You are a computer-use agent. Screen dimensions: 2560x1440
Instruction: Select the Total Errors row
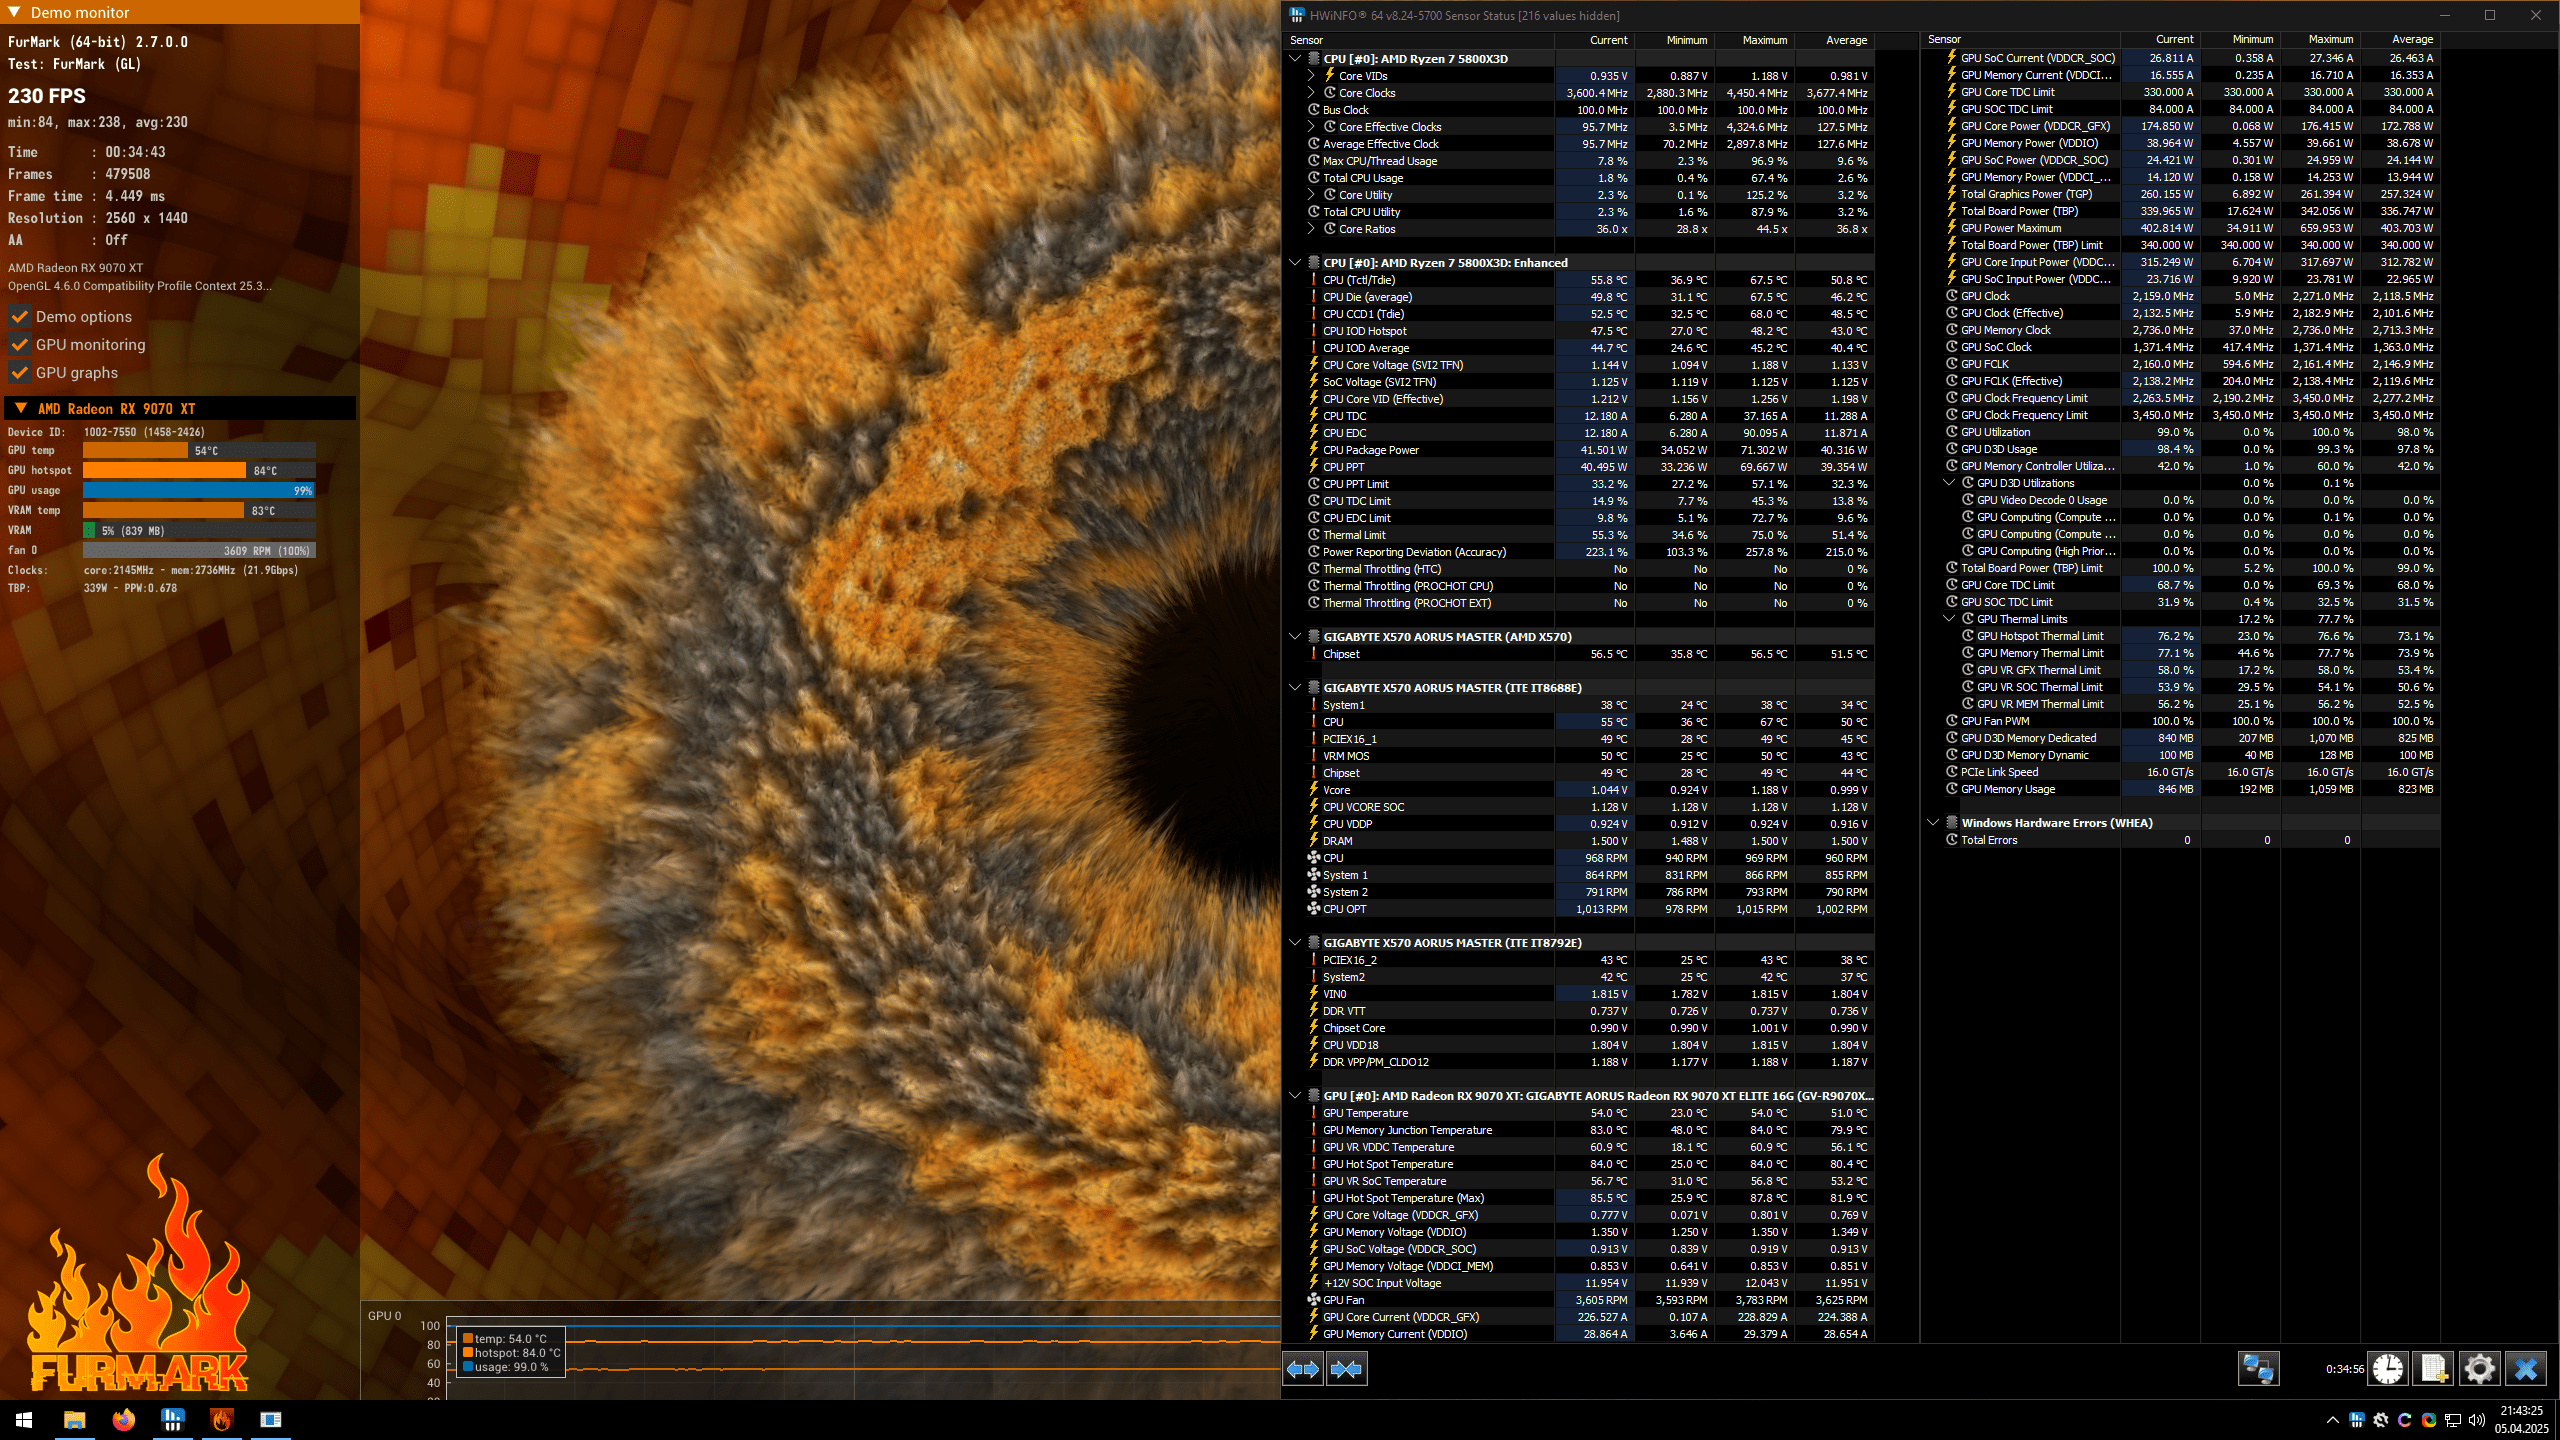point(2180,840)
